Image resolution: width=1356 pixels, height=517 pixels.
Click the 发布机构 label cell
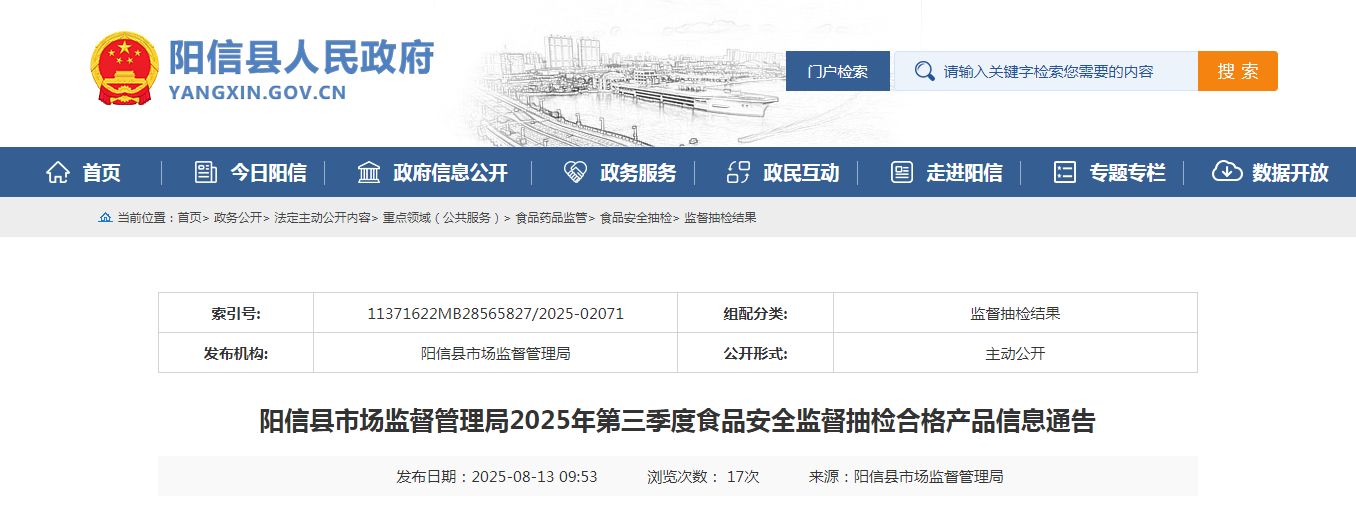point(236,353)
